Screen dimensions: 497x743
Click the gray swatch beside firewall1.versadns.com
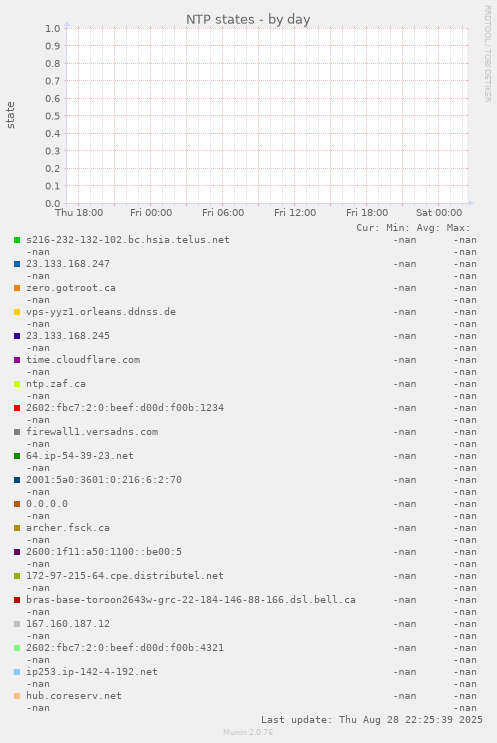(17, 432)
